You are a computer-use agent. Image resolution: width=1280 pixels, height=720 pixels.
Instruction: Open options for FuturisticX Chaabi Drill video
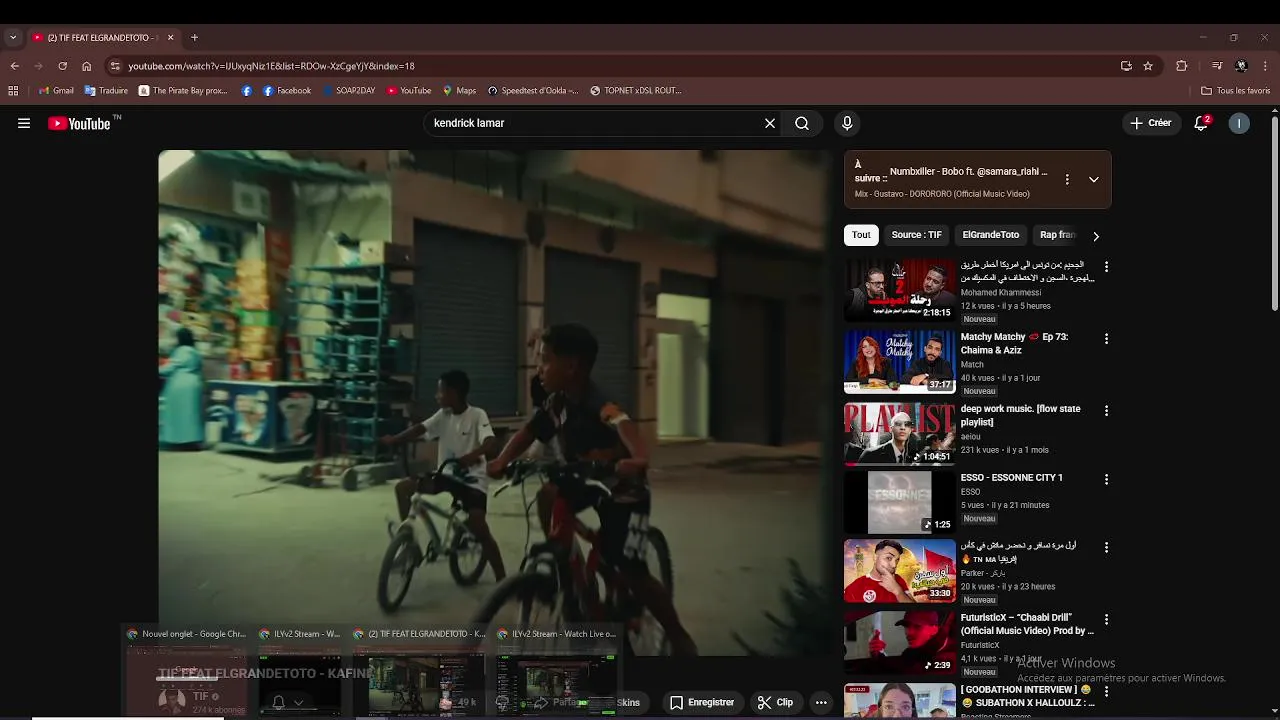pos(1106,620)
